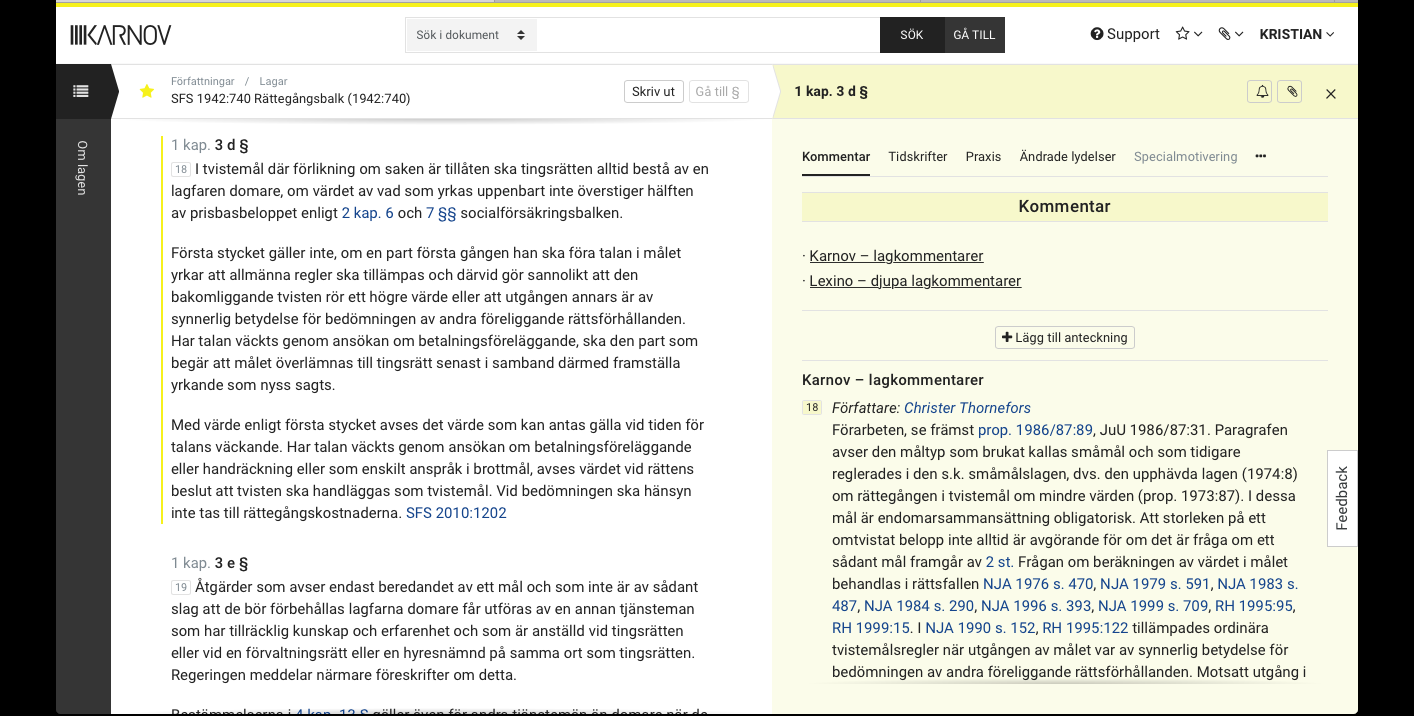Select the Kommentar tab
This screenshot has height=716, width=1414.
[836, 157]
